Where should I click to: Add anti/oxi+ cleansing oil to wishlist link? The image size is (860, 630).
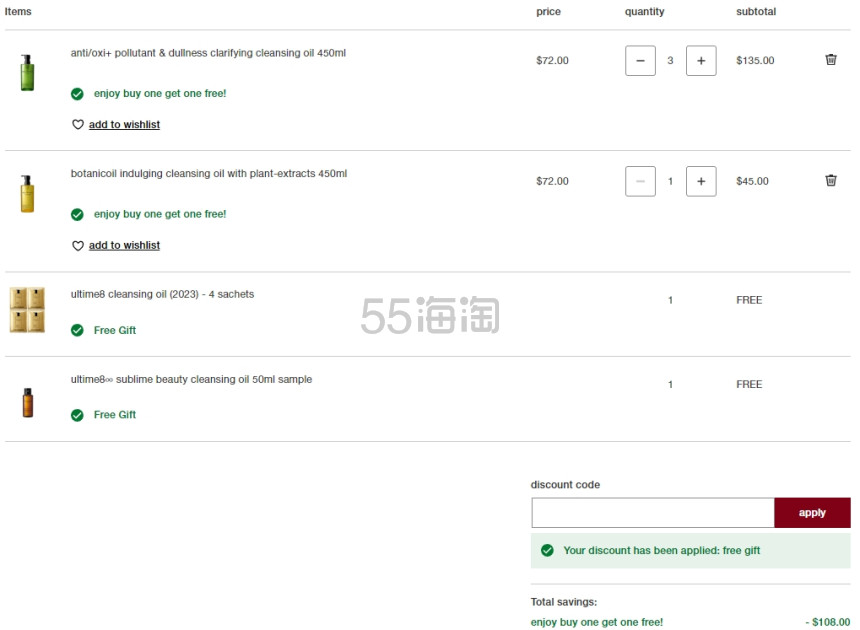coord(125,124)
